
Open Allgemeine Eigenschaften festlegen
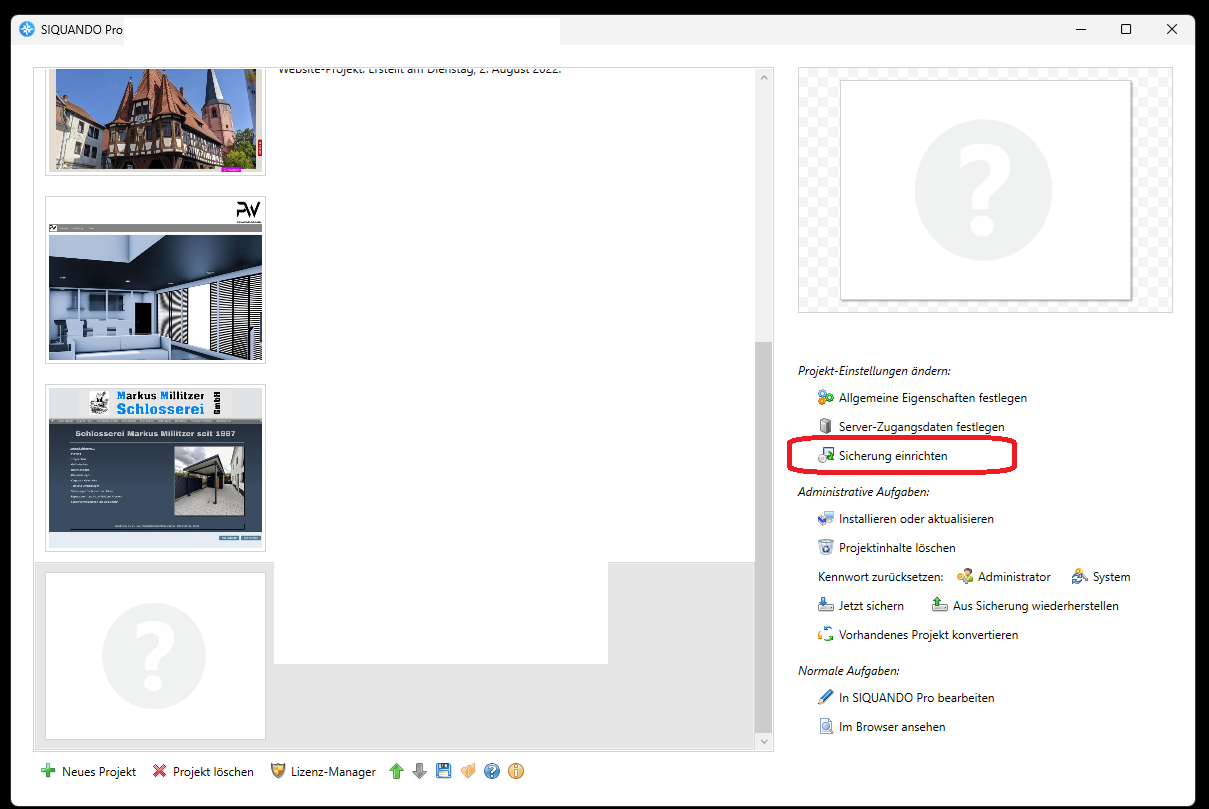pyautogui.click(x=922, y=398)
